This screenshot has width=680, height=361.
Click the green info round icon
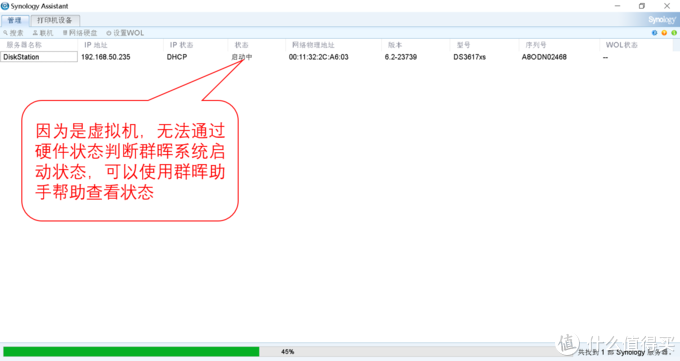point(673,33)
